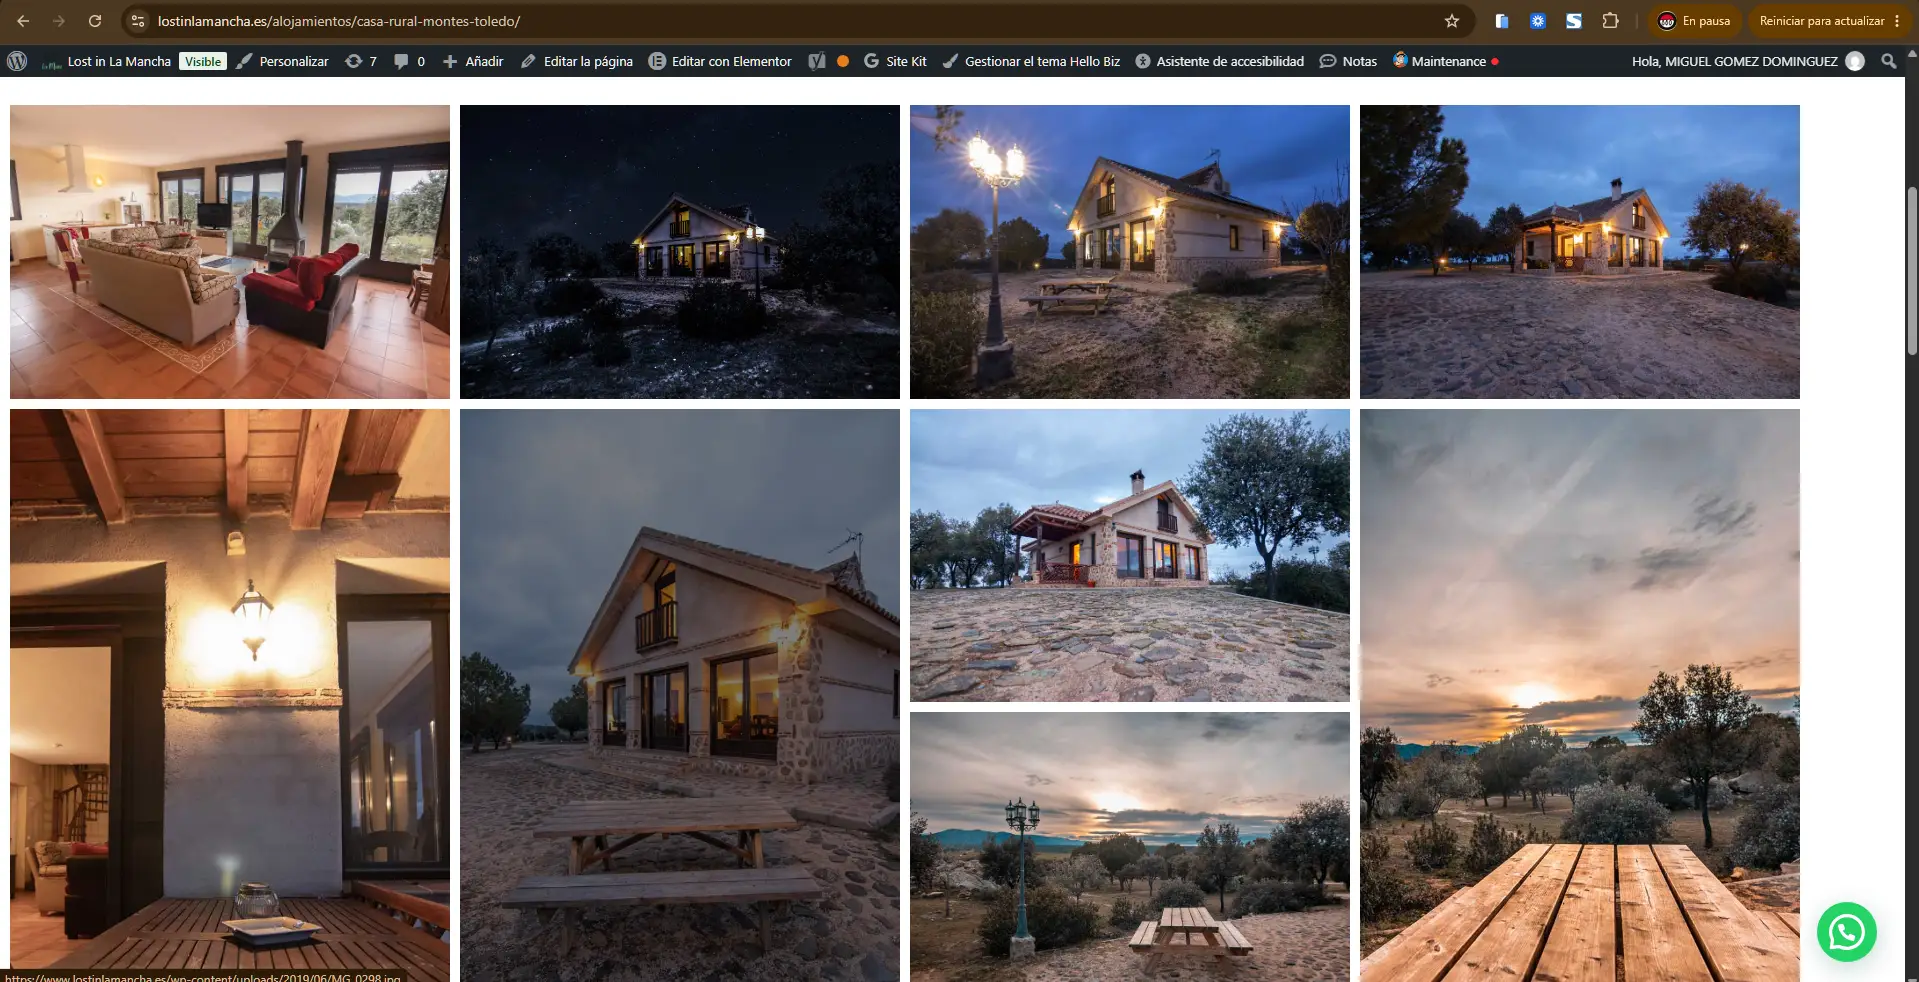The height and width of the screenshot is (982, 1919).
Task: Open the daytime red-porch house photo
Action: [x=1130, y=555]
